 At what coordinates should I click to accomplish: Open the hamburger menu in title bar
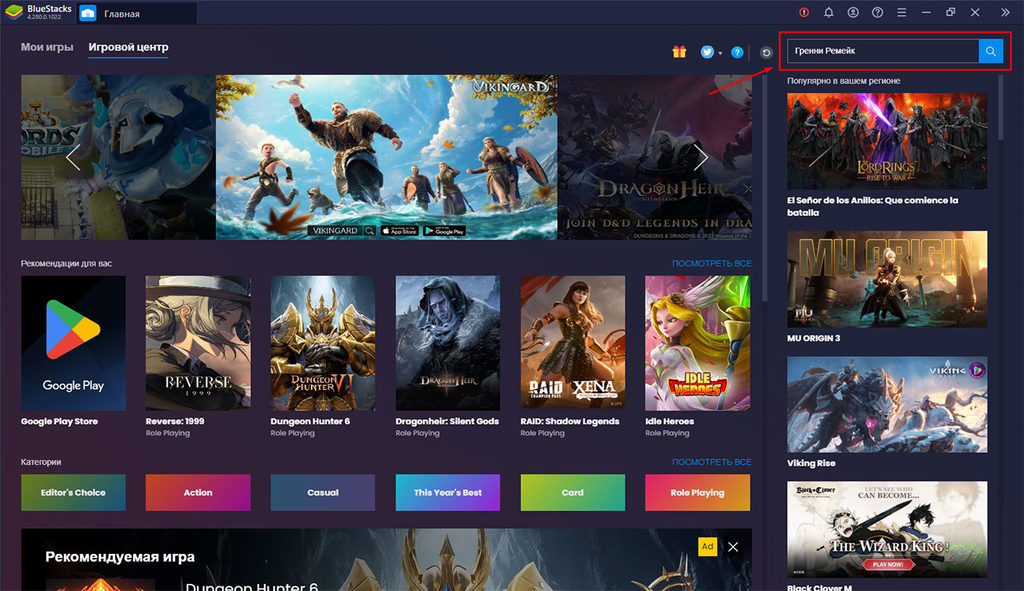coord(901,12)
